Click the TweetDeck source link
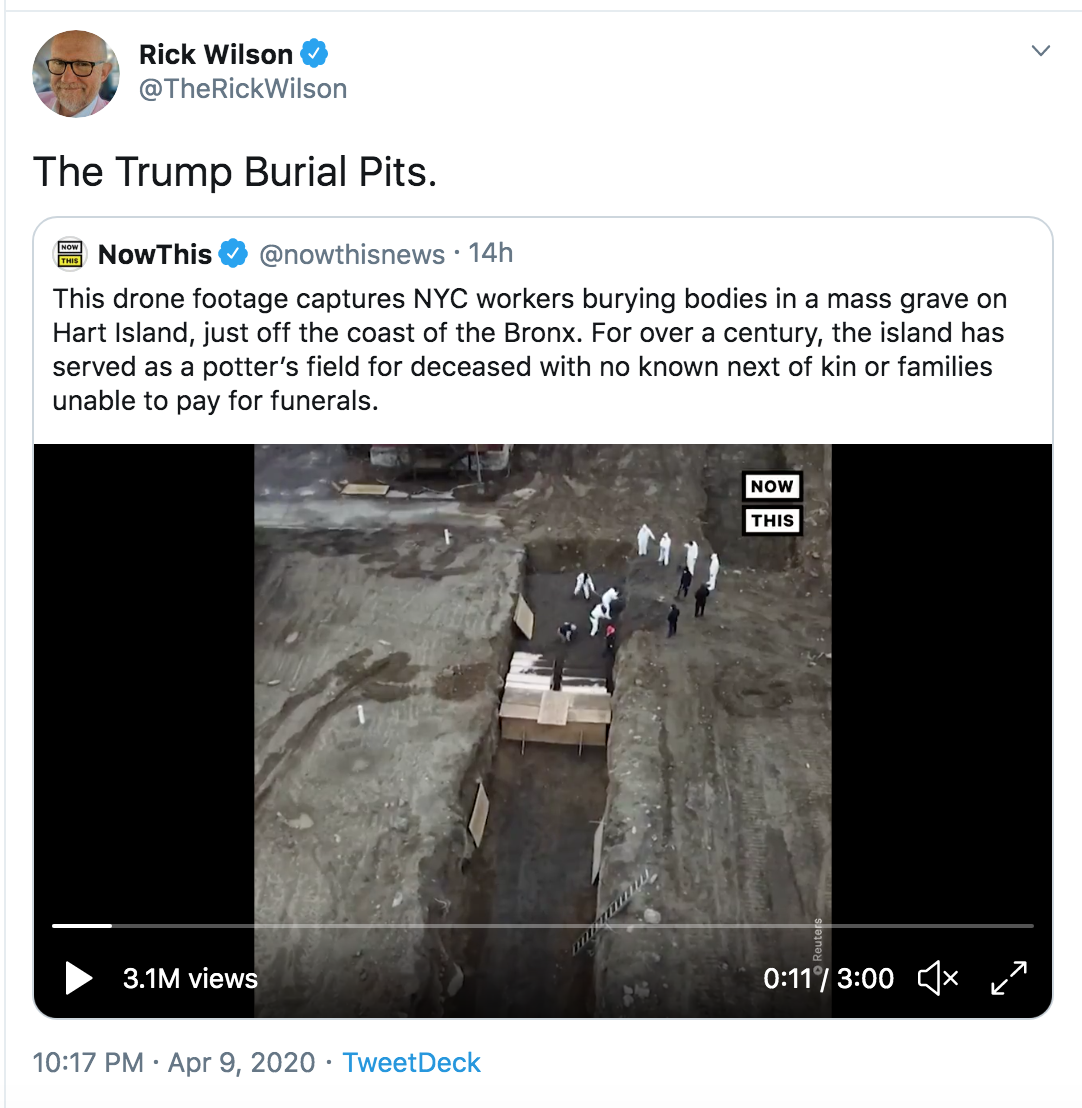Screen dimensions: 1082x1108 411,1063
